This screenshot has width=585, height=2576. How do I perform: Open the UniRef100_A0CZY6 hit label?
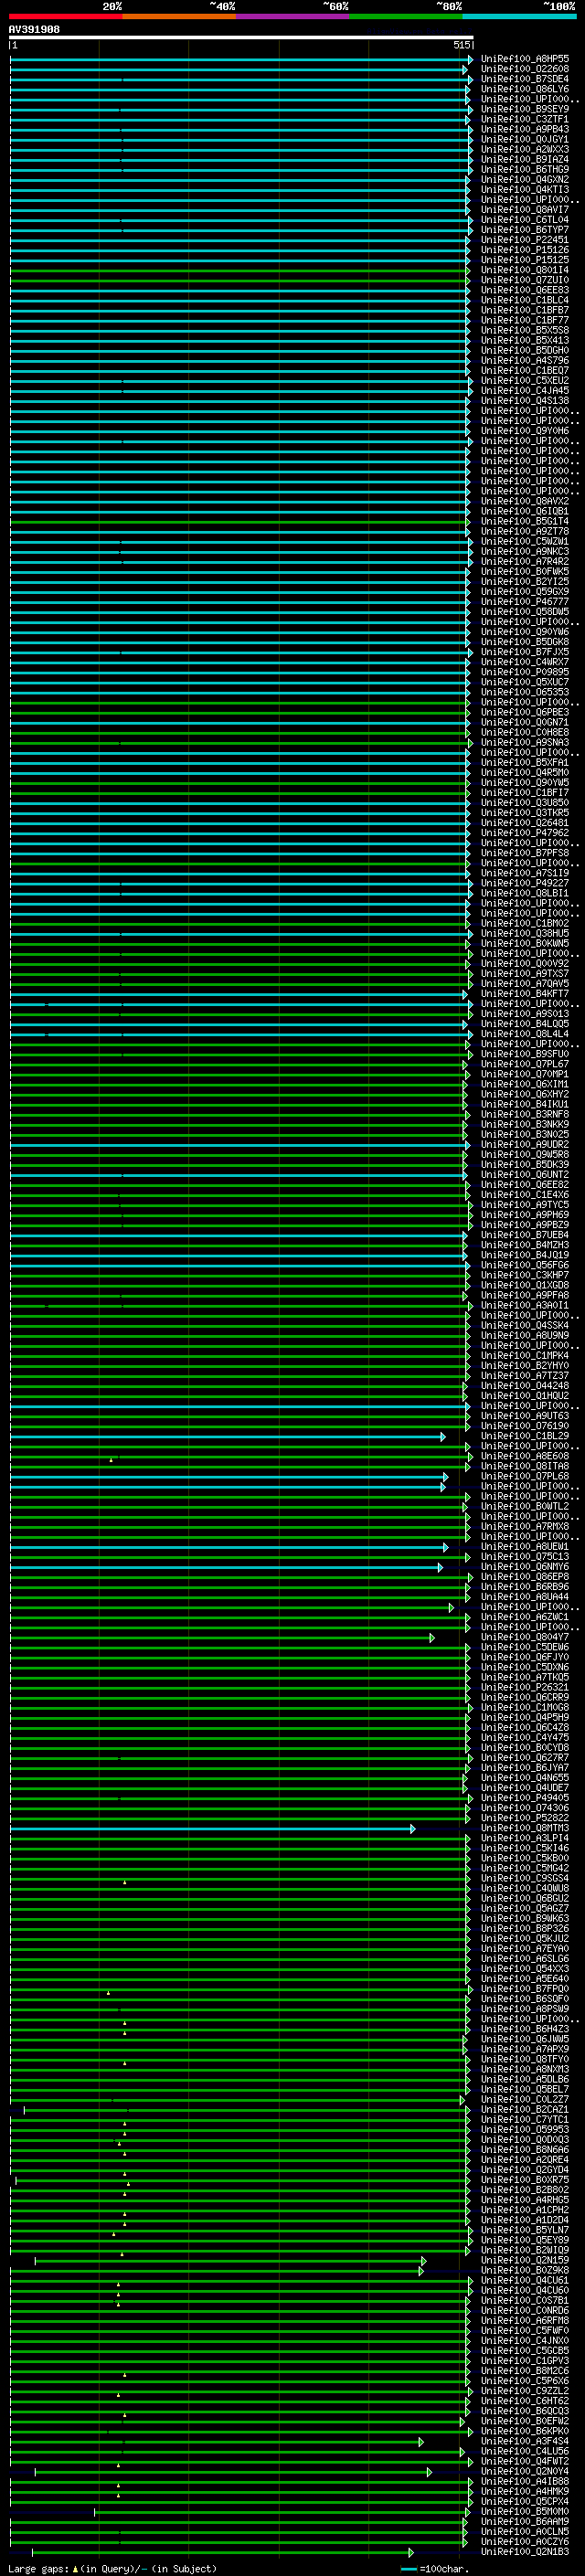pos(525,2541)
